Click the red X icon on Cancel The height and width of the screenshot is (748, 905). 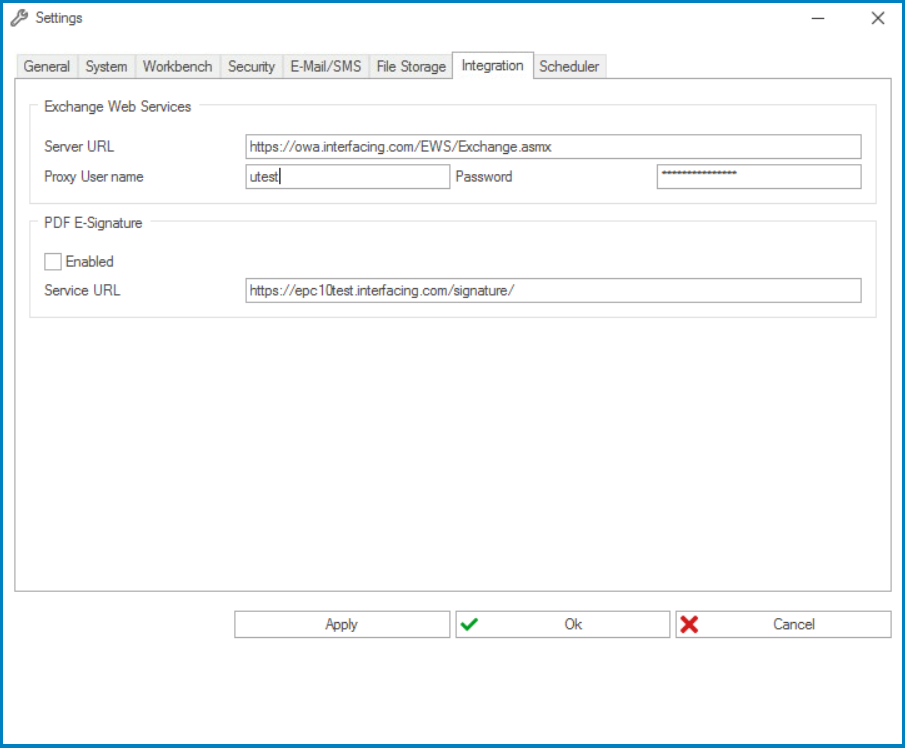[x=689, y=624]
